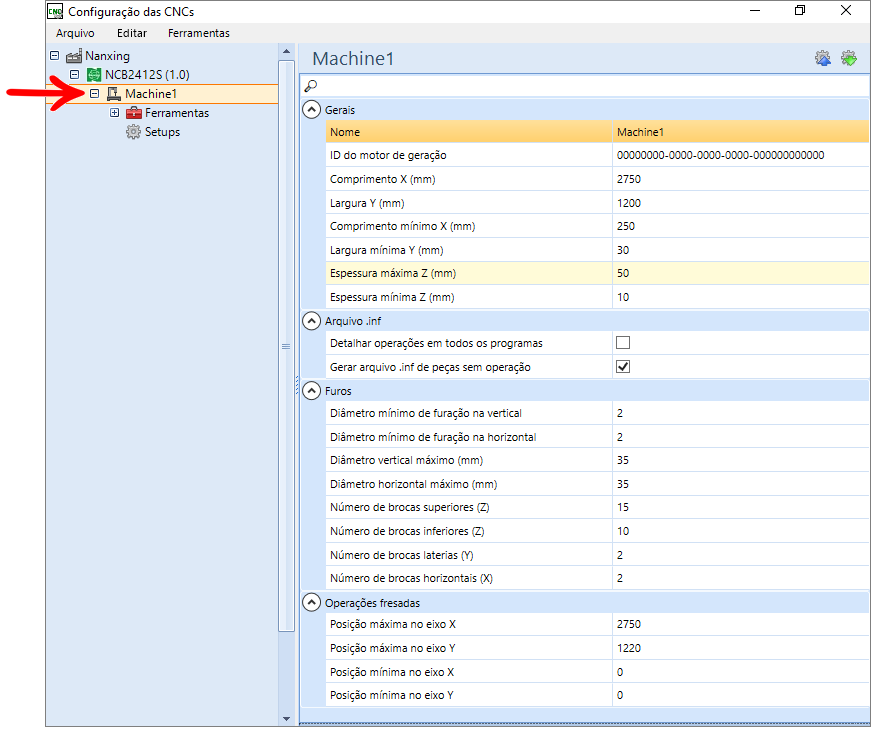Select NCB2412S (1.0) tree label
873x732 pixels.
click(147, 75)
